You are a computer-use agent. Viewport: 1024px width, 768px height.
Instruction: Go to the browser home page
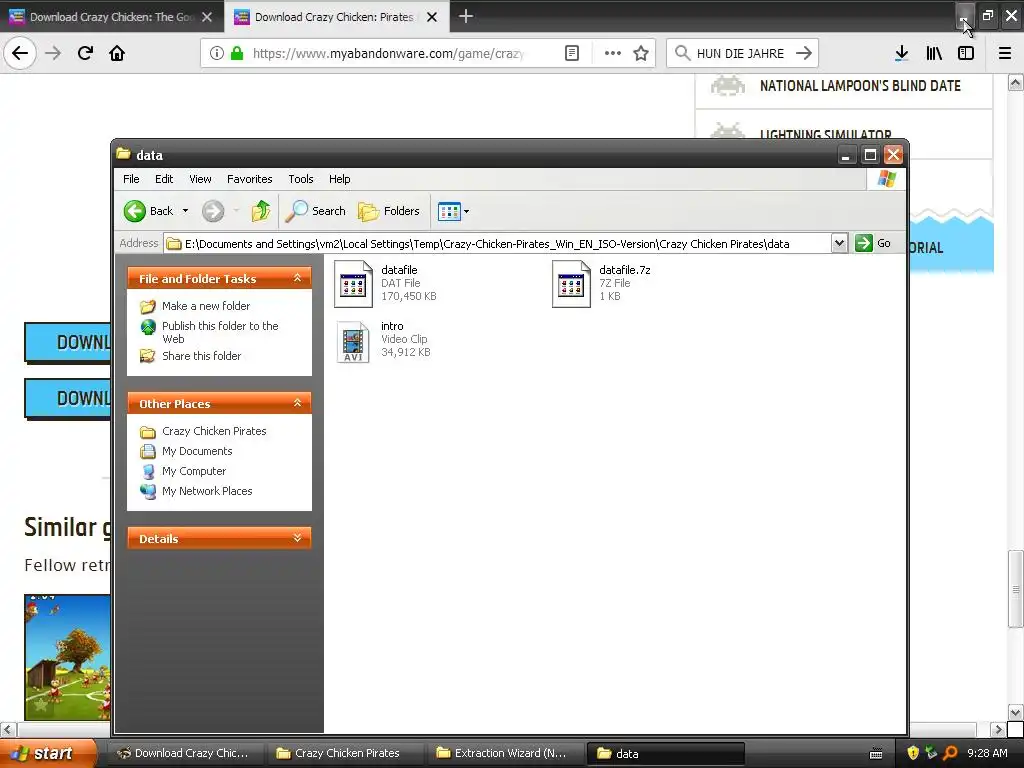tap(117, 53)
